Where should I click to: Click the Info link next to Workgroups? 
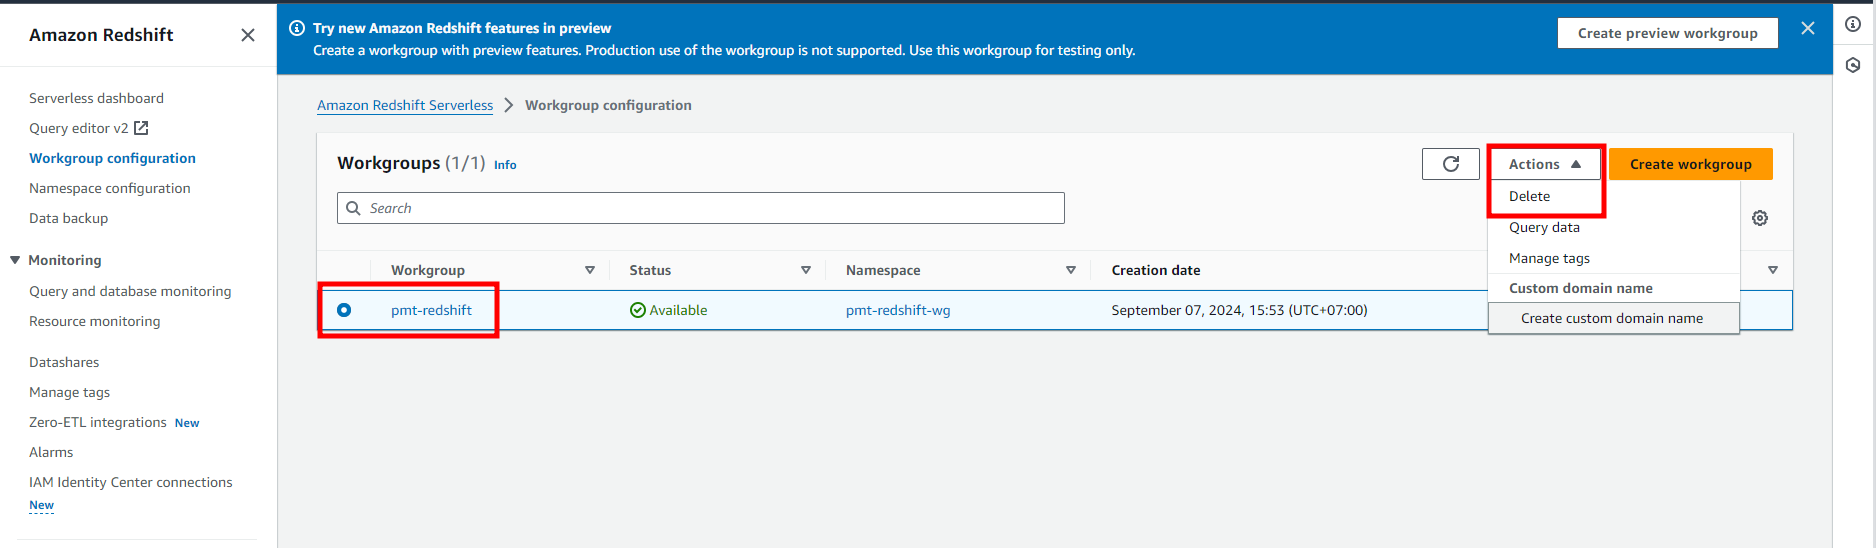click(x=505, y=165)
